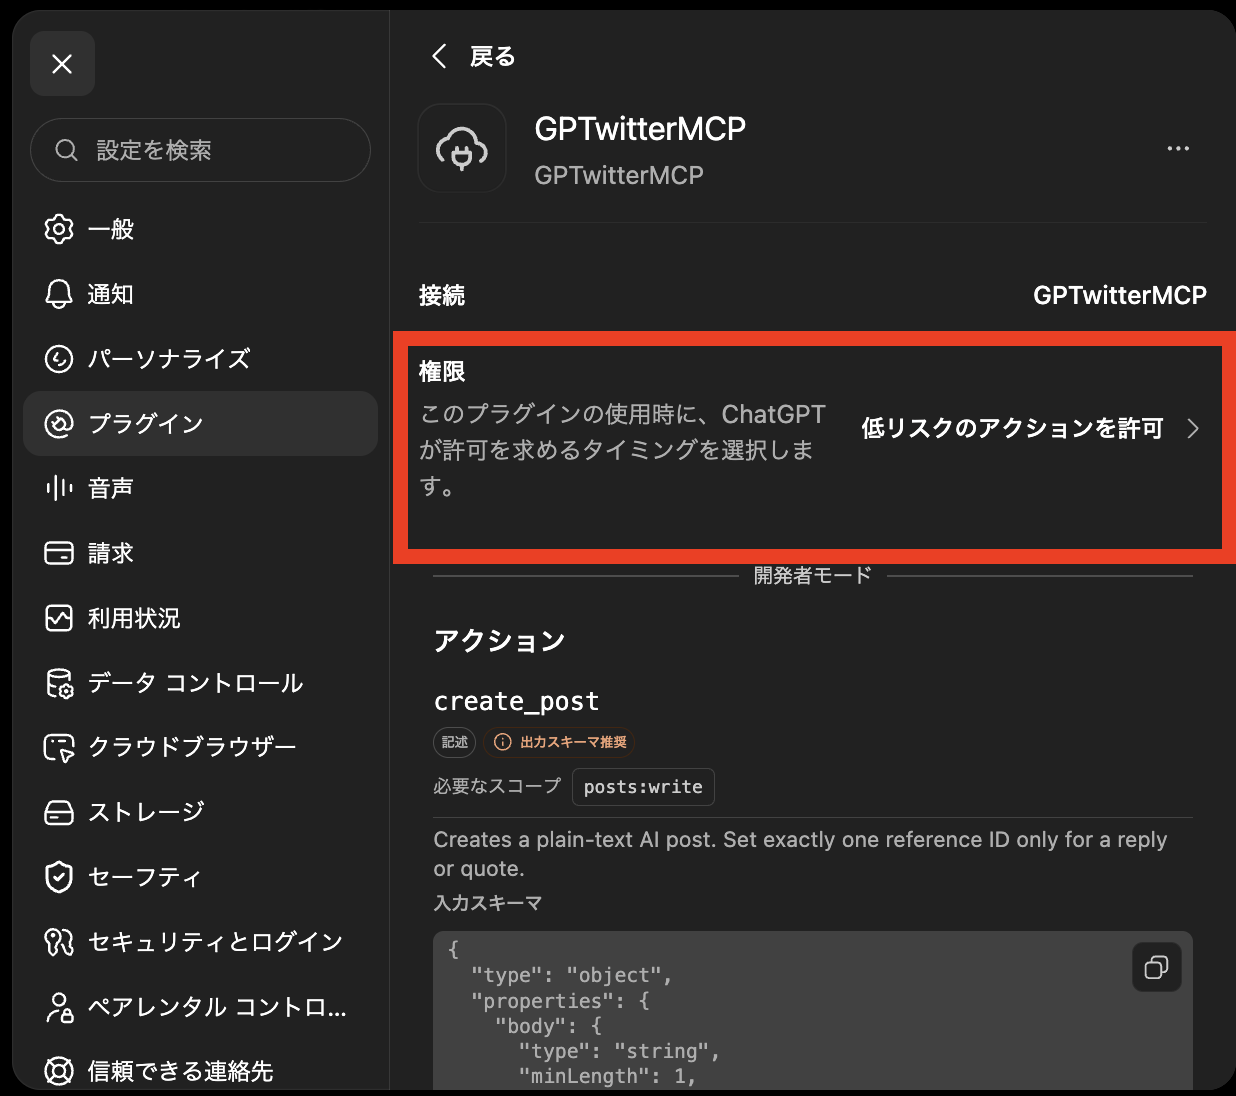Open the 利用状況 label in the sidebar
Image resolution: width=1236 pixels, height=1096 pixels.
click(x=134, y=618)
